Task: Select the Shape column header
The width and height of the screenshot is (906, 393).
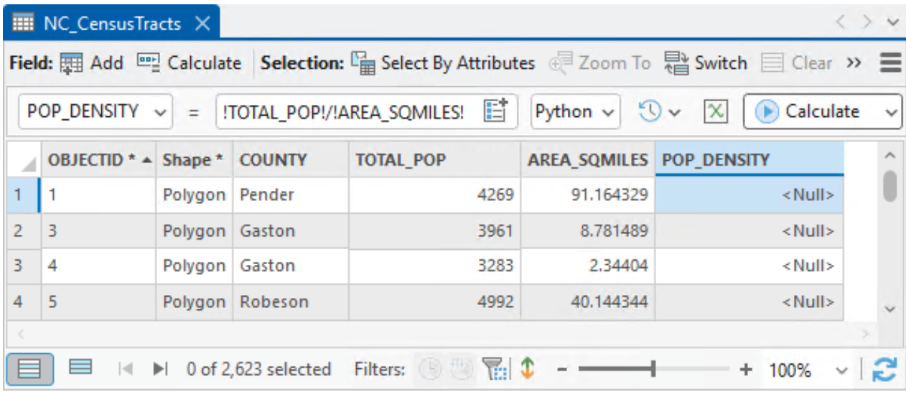Action: [194, 160]
